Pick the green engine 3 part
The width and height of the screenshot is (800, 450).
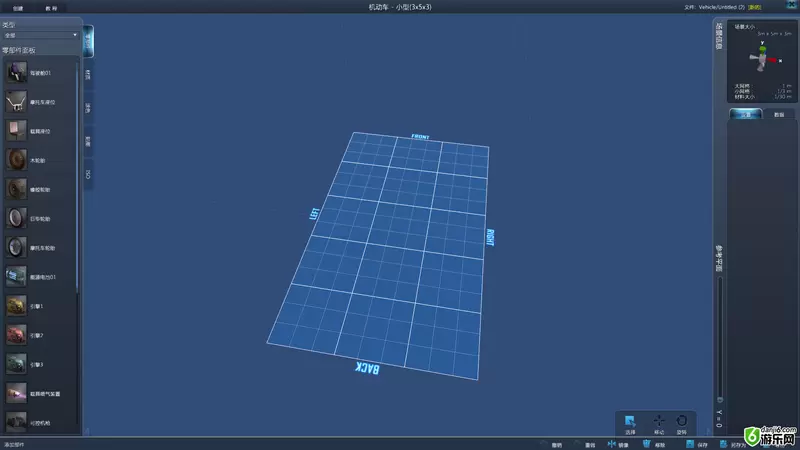pyautogui.click(x=16, y=364)
